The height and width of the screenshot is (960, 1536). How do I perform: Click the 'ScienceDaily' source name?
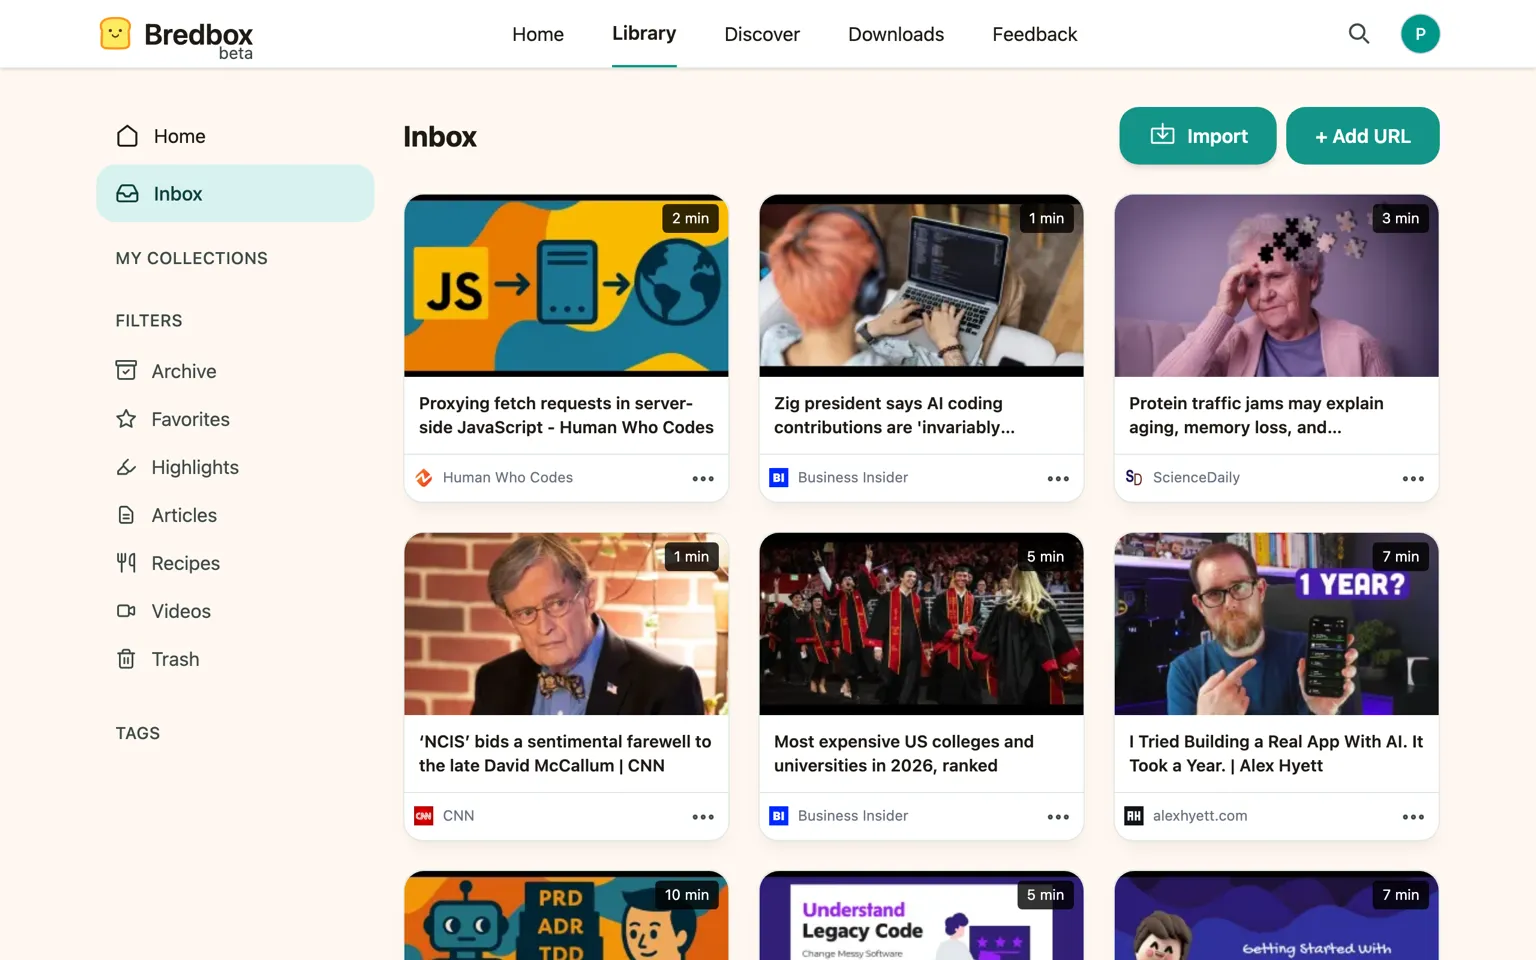point(1196,478)
